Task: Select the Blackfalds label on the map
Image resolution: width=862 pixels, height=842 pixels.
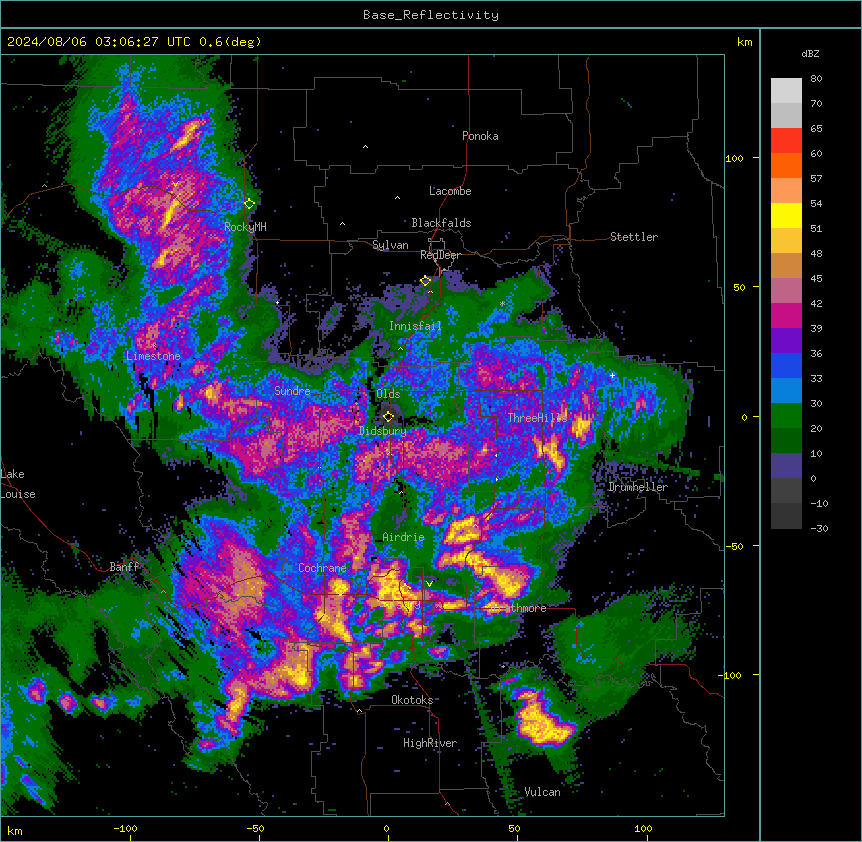Action: click(x=441, y=223)
